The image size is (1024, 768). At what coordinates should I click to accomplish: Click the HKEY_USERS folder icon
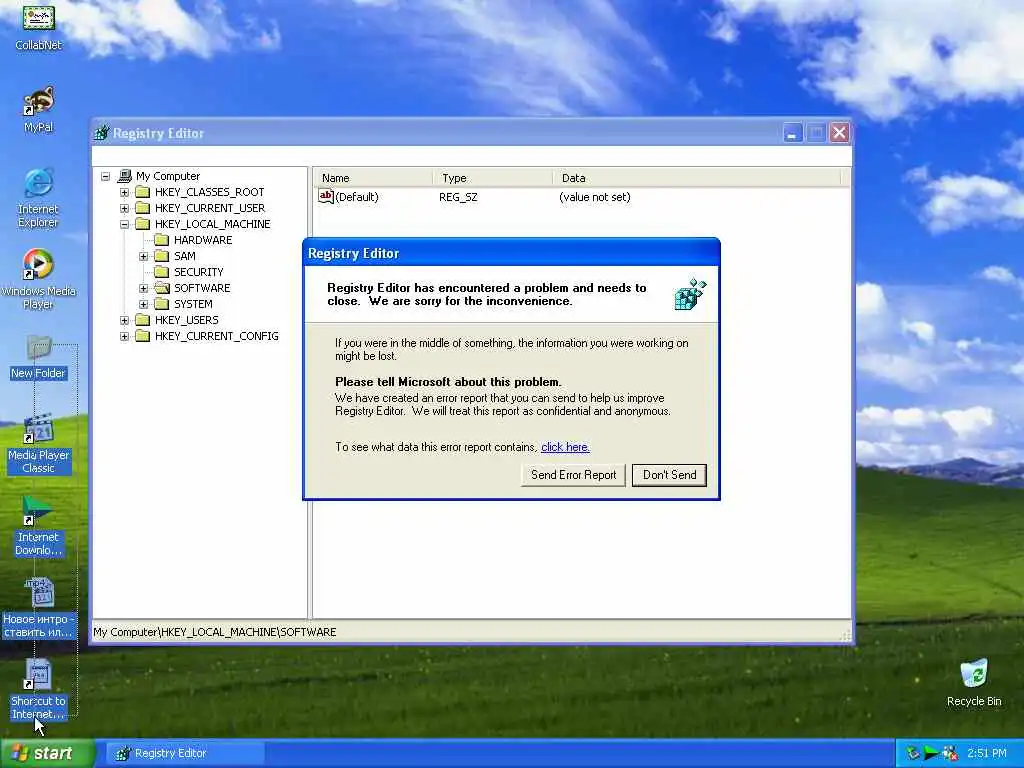click(142, 320)
